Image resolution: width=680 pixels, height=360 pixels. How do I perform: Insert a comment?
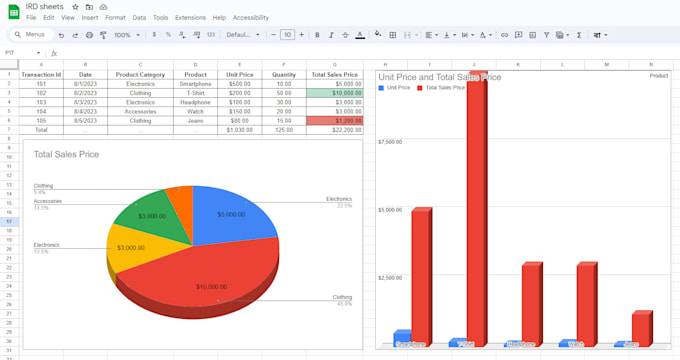coord(518,35)
